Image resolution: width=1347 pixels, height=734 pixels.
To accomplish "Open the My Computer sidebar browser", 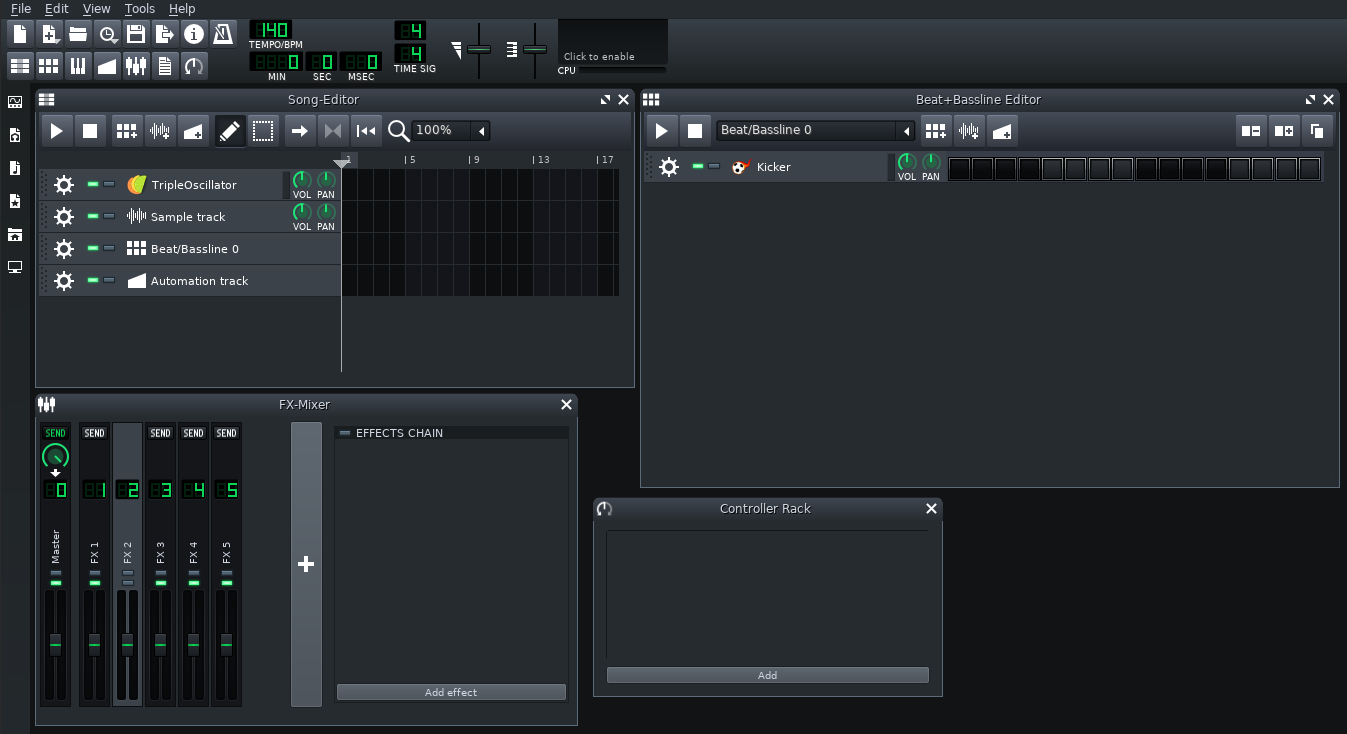I will pos(15,267).
